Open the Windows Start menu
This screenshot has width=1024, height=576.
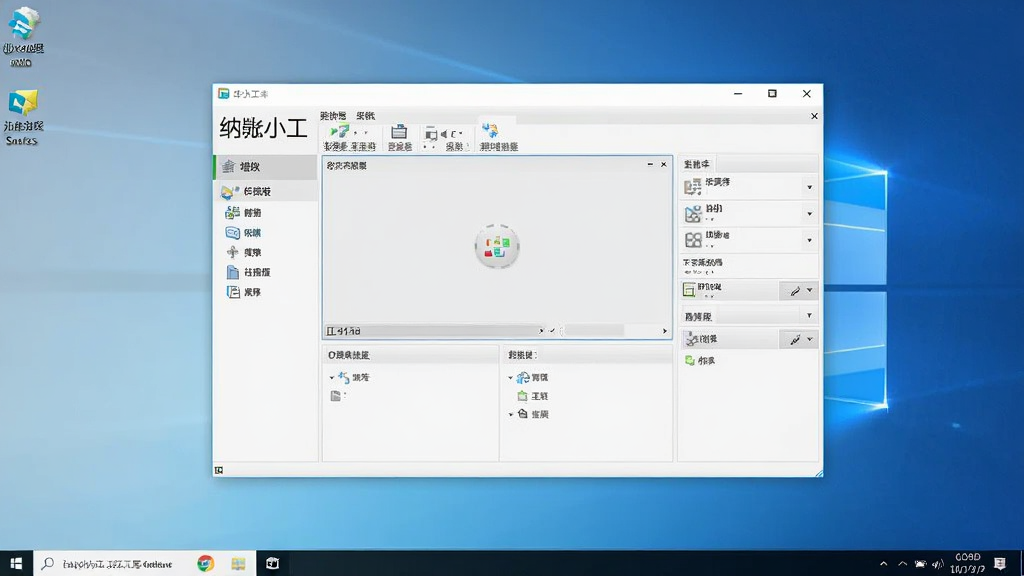pos(16,563)
